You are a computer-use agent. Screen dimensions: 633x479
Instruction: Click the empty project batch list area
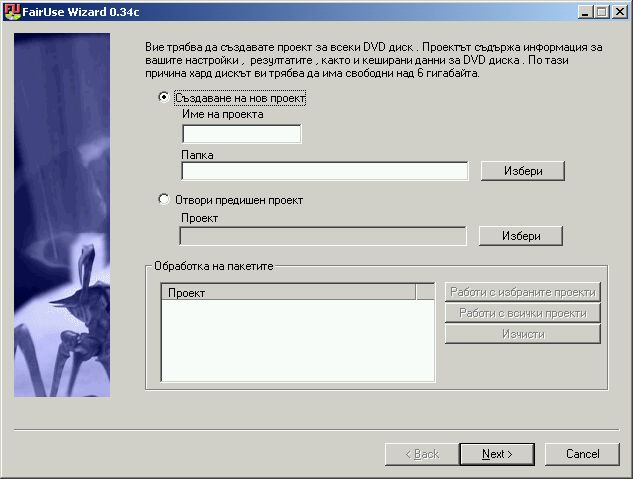[298, 340]
